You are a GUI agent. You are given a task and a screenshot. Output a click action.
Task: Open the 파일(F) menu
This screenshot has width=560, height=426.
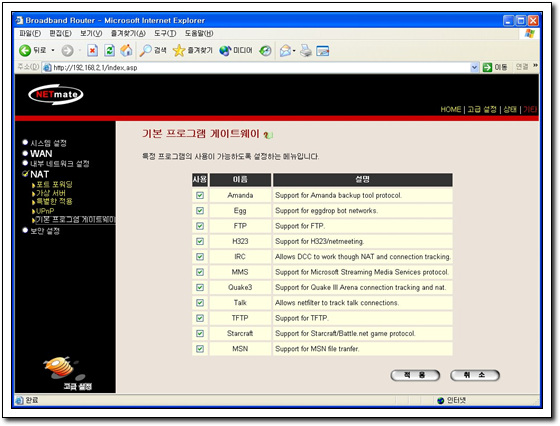[x=30, y=34]
